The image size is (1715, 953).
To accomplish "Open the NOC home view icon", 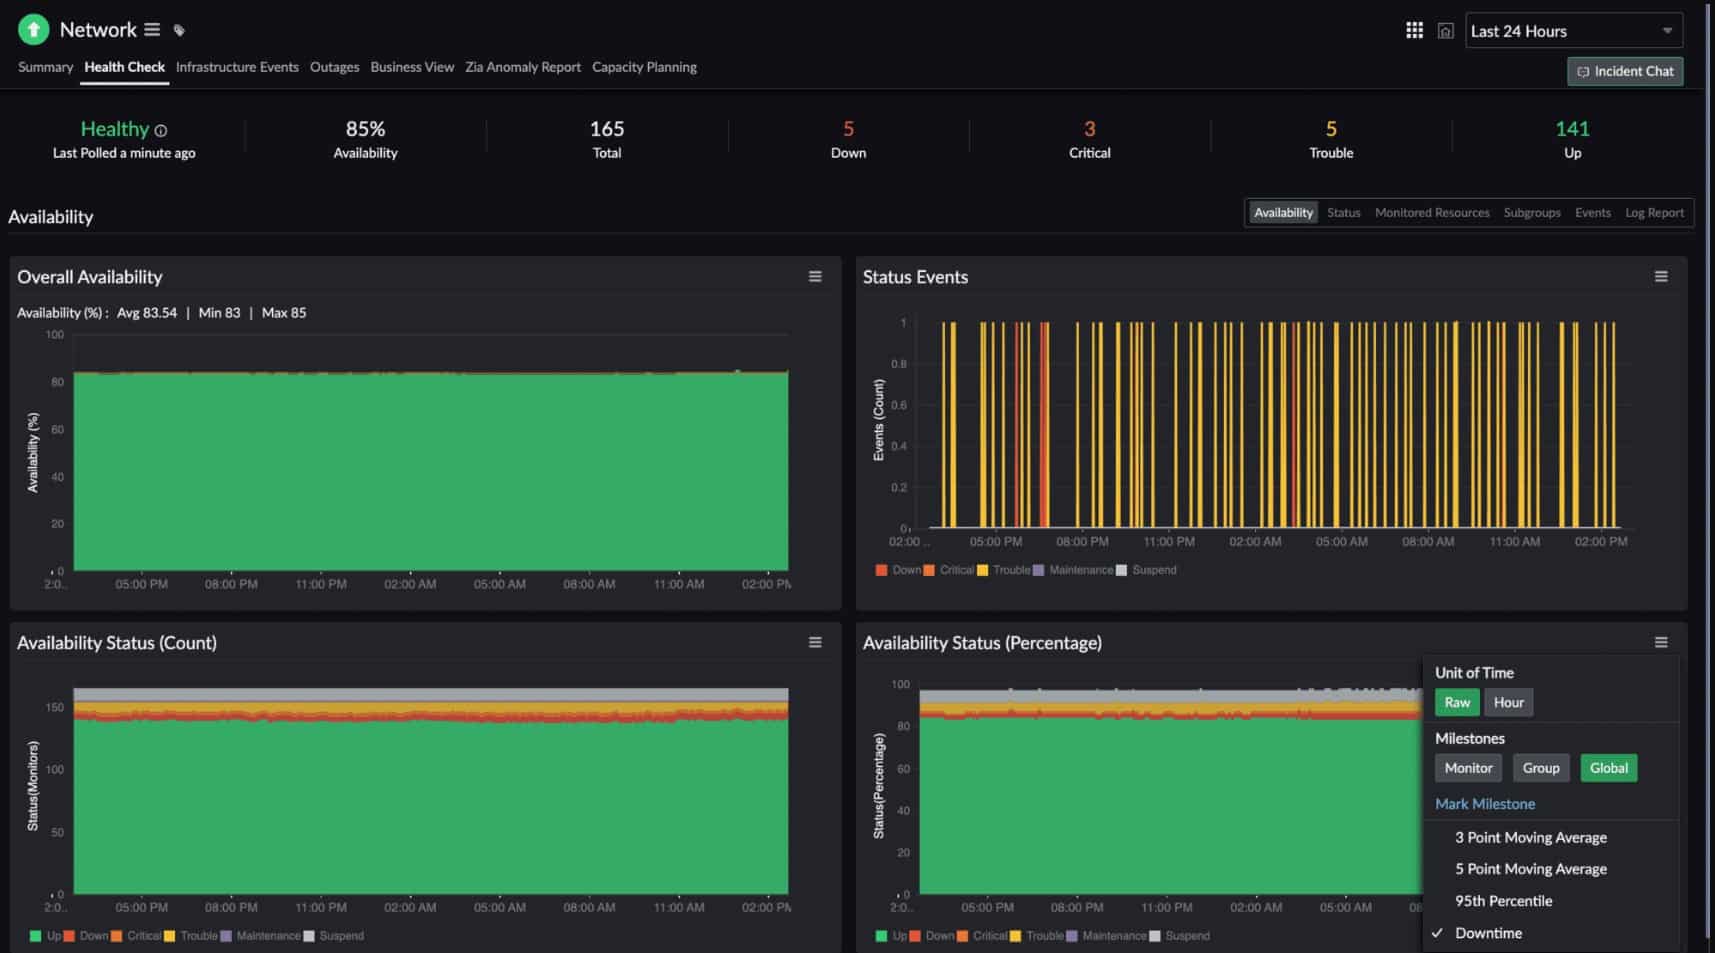I will click(x=1445, y=31).
